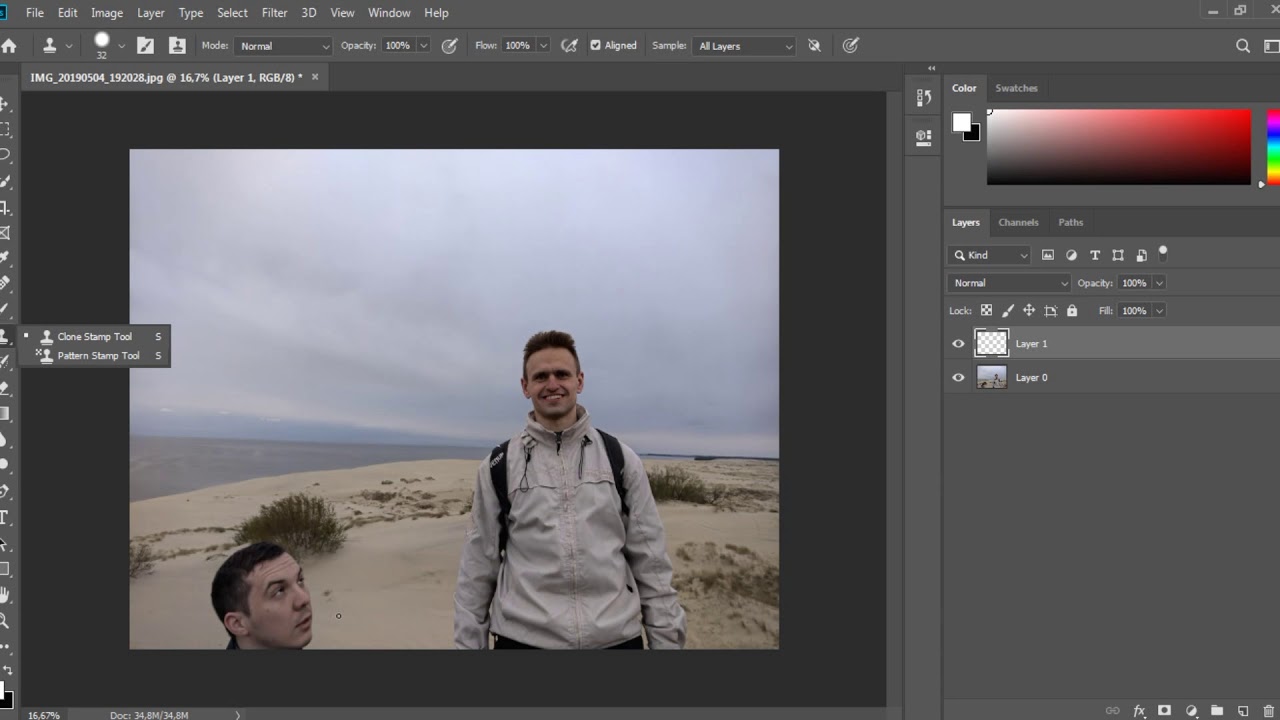The width and height of the screenshot is (1280, 720).
Task: Close the IMG_20190504_192028.jpg document tab
Action: 315,77
